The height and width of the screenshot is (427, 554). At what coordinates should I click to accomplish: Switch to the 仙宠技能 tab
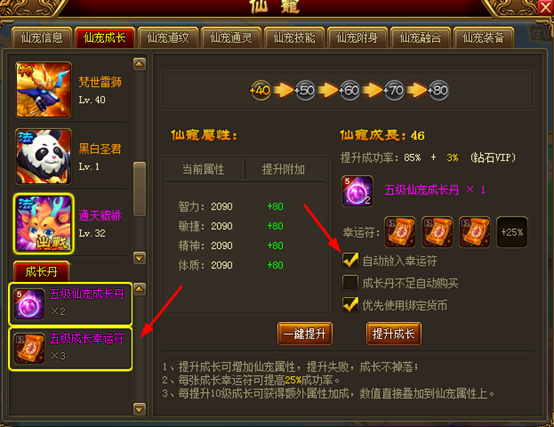pyautogui.click(x=294, y=37)
